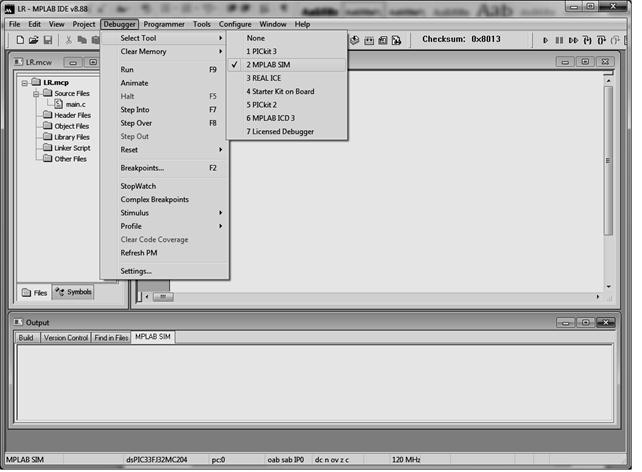Click the New File toolbar icon
The image size is (642, 472).
tap(20, 40)
